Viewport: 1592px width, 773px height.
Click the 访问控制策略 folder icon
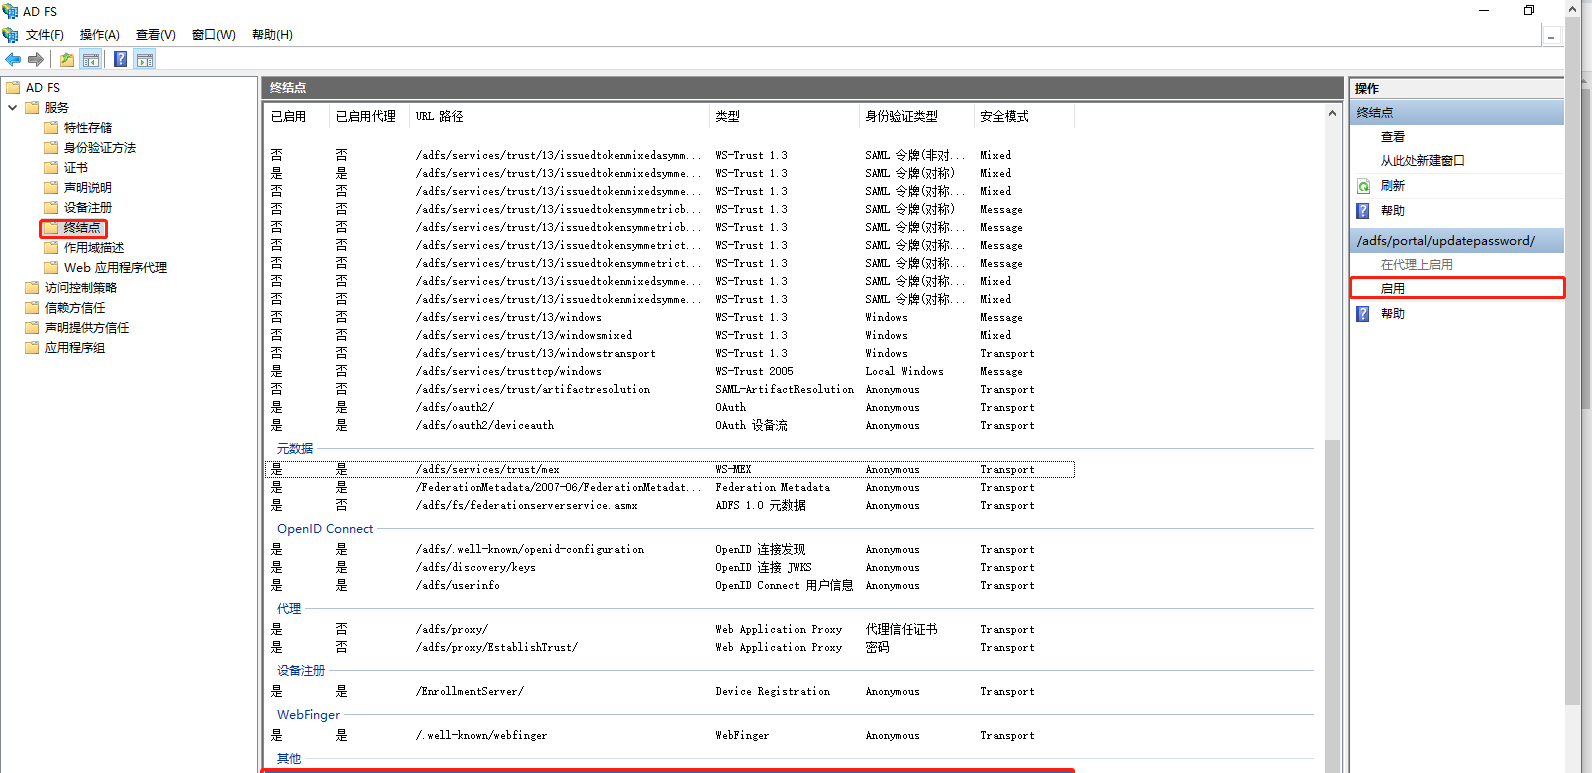coord(32,288)
